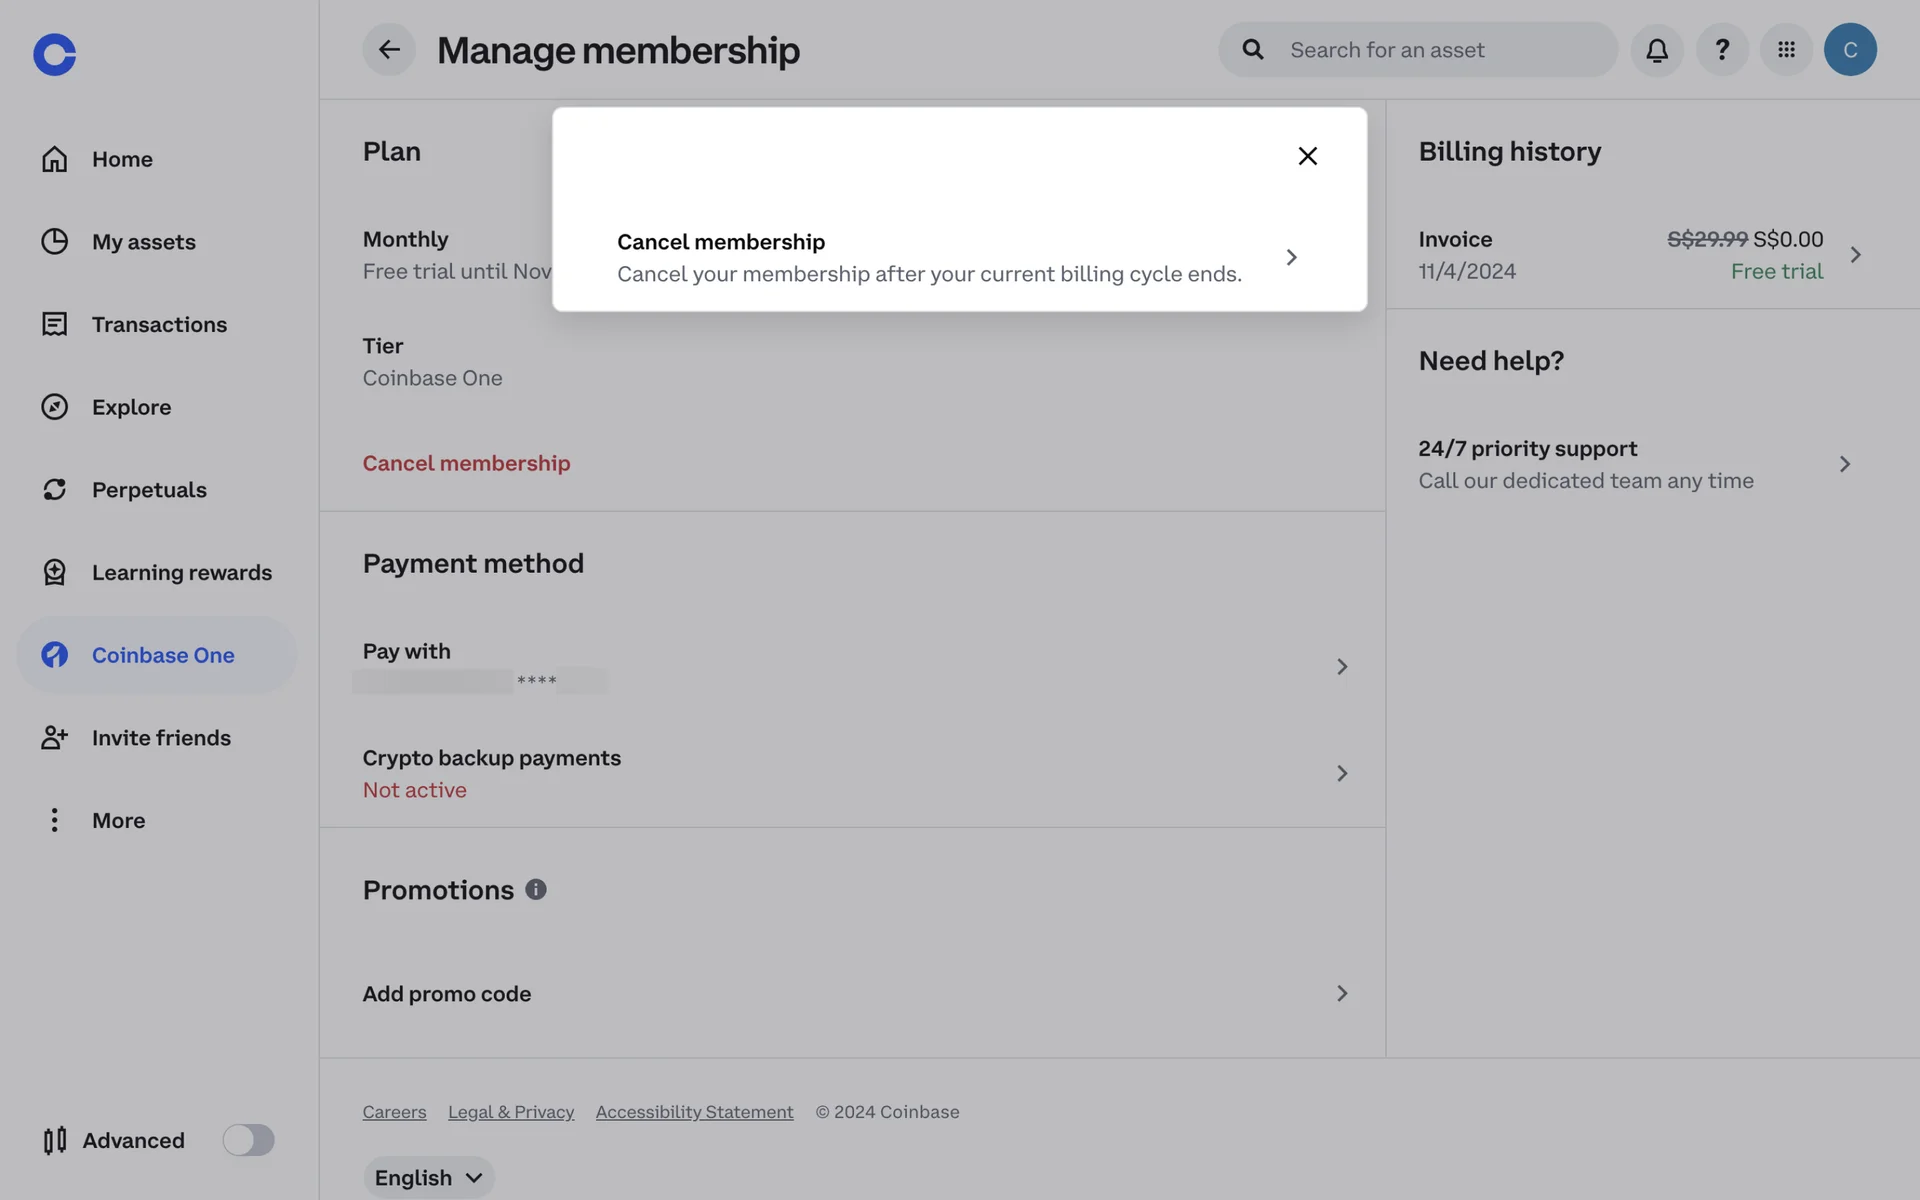Open the English language dropdown

pos(429,1177)
